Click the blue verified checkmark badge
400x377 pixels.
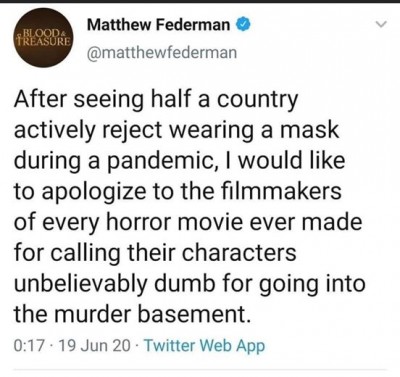243,25
